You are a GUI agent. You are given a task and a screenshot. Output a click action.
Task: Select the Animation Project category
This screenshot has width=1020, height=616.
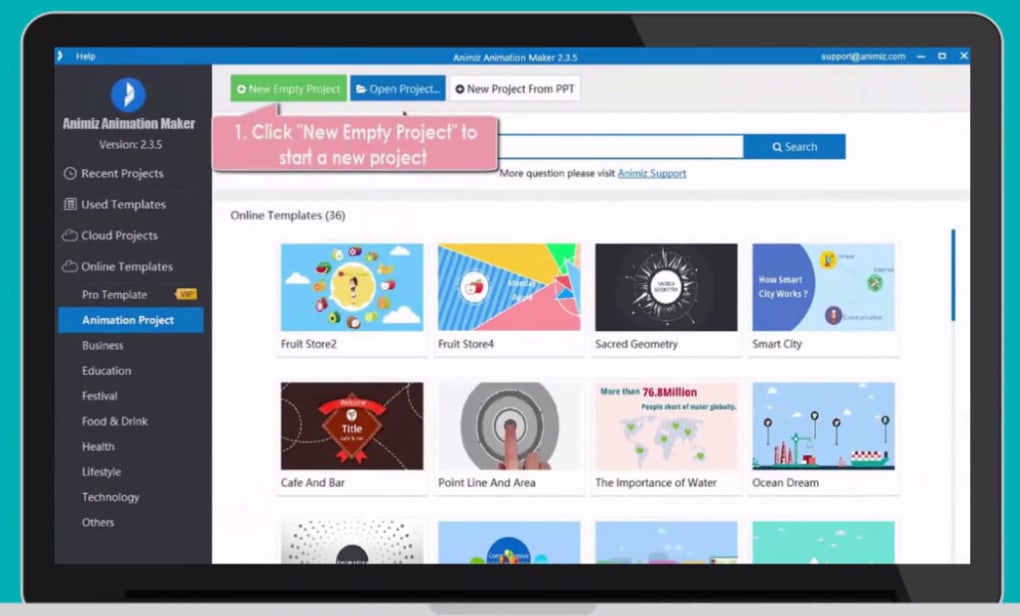[128, 320]
